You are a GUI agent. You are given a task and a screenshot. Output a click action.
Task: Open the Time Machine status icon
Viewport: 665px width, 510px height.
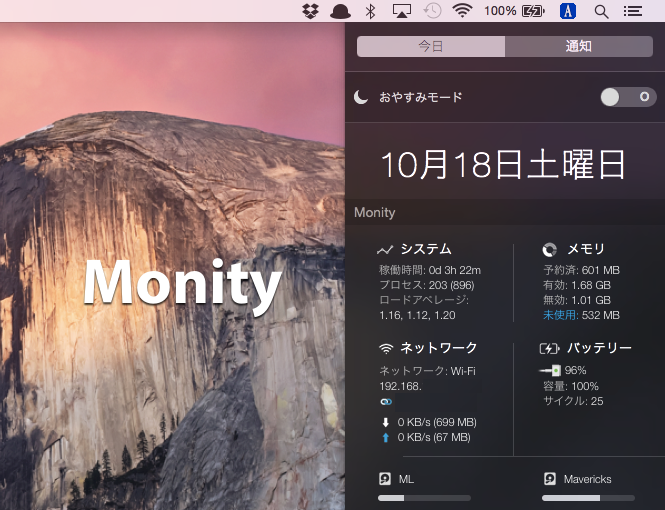point(432,11)
